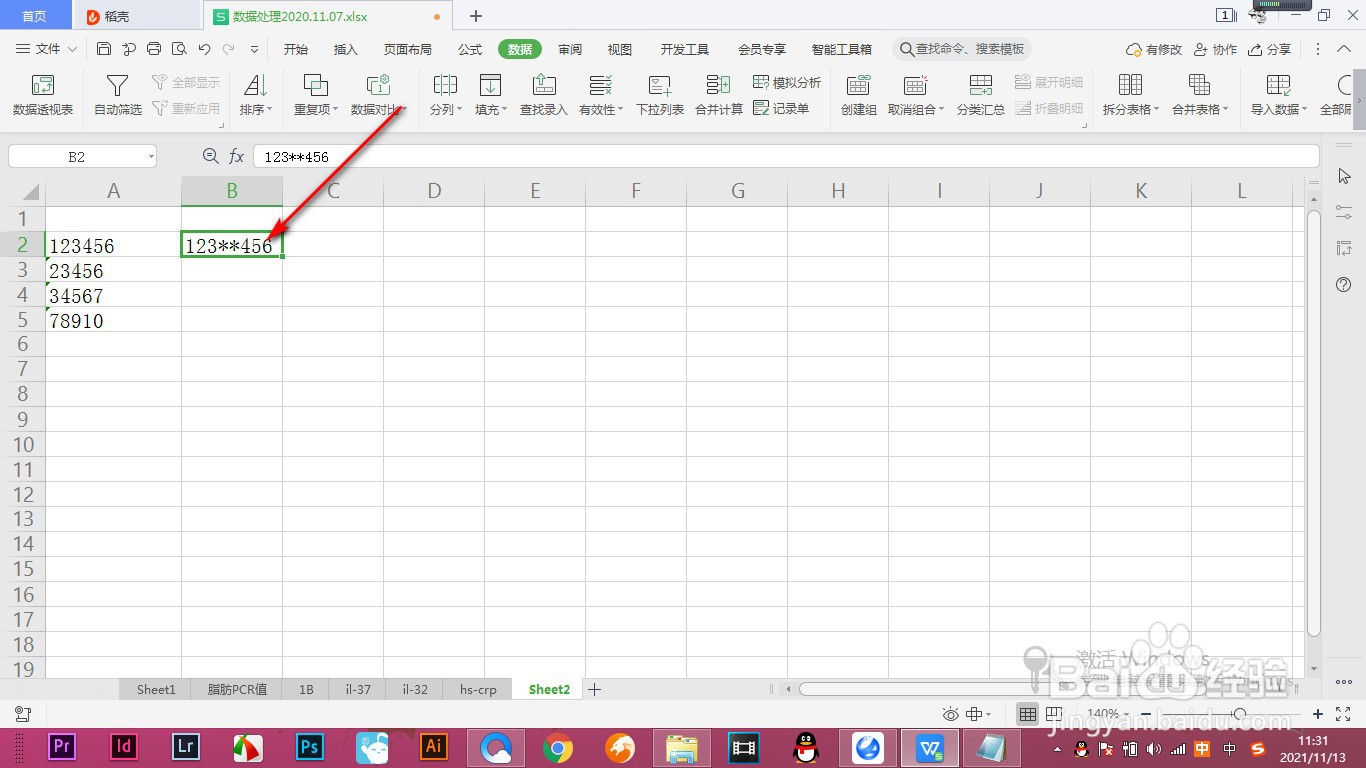Click the formula bar showing 123**456
Viewport: 1366px width, 768px height.
[x=786, y=156]
